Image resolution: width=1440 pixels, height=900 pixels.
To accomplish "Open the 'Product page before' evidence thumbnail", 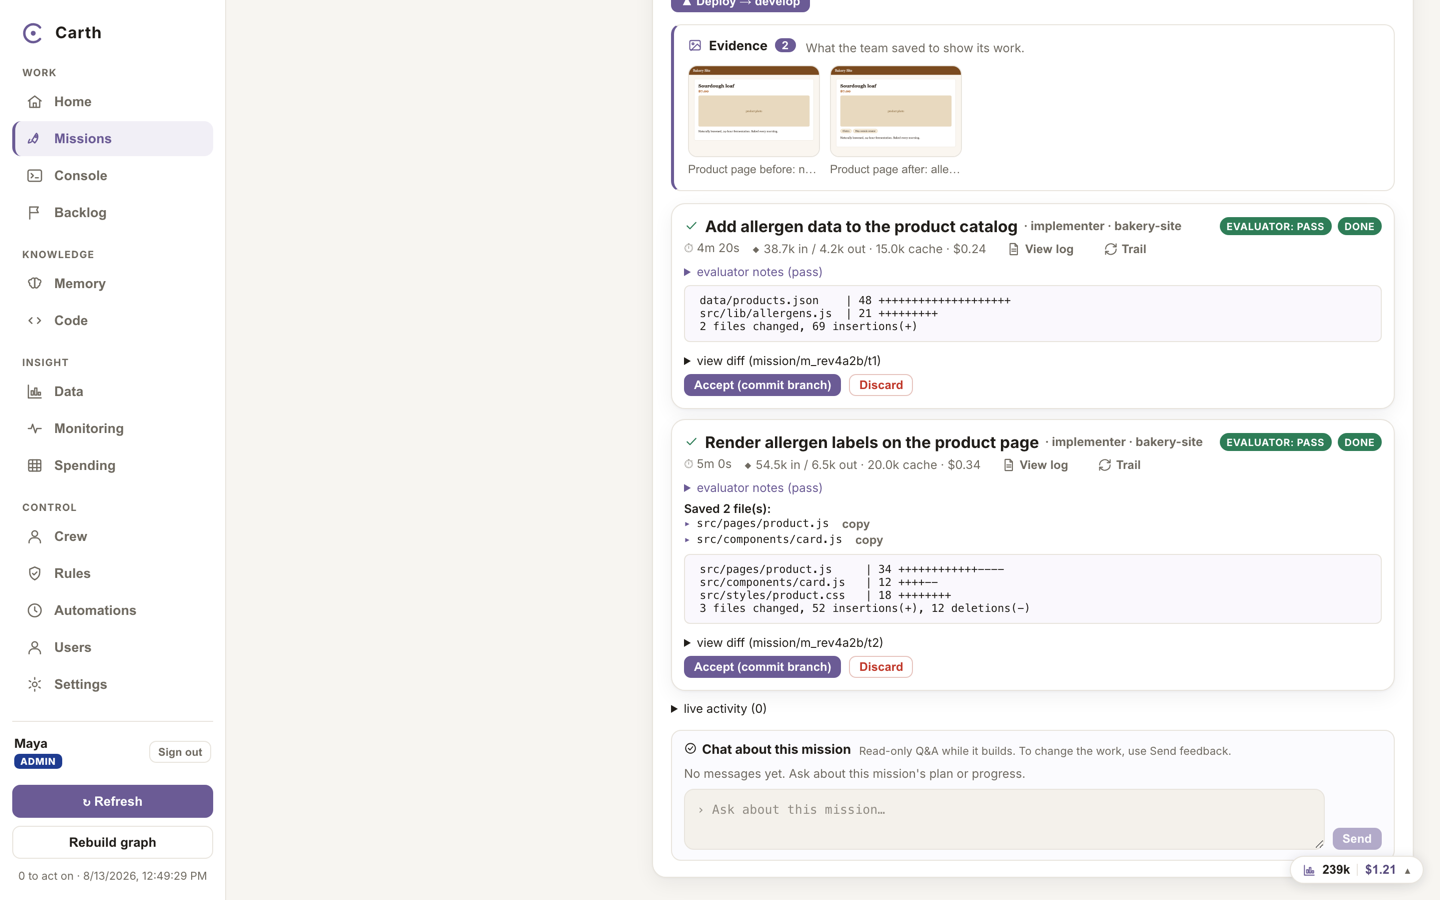I will (754, 111).
